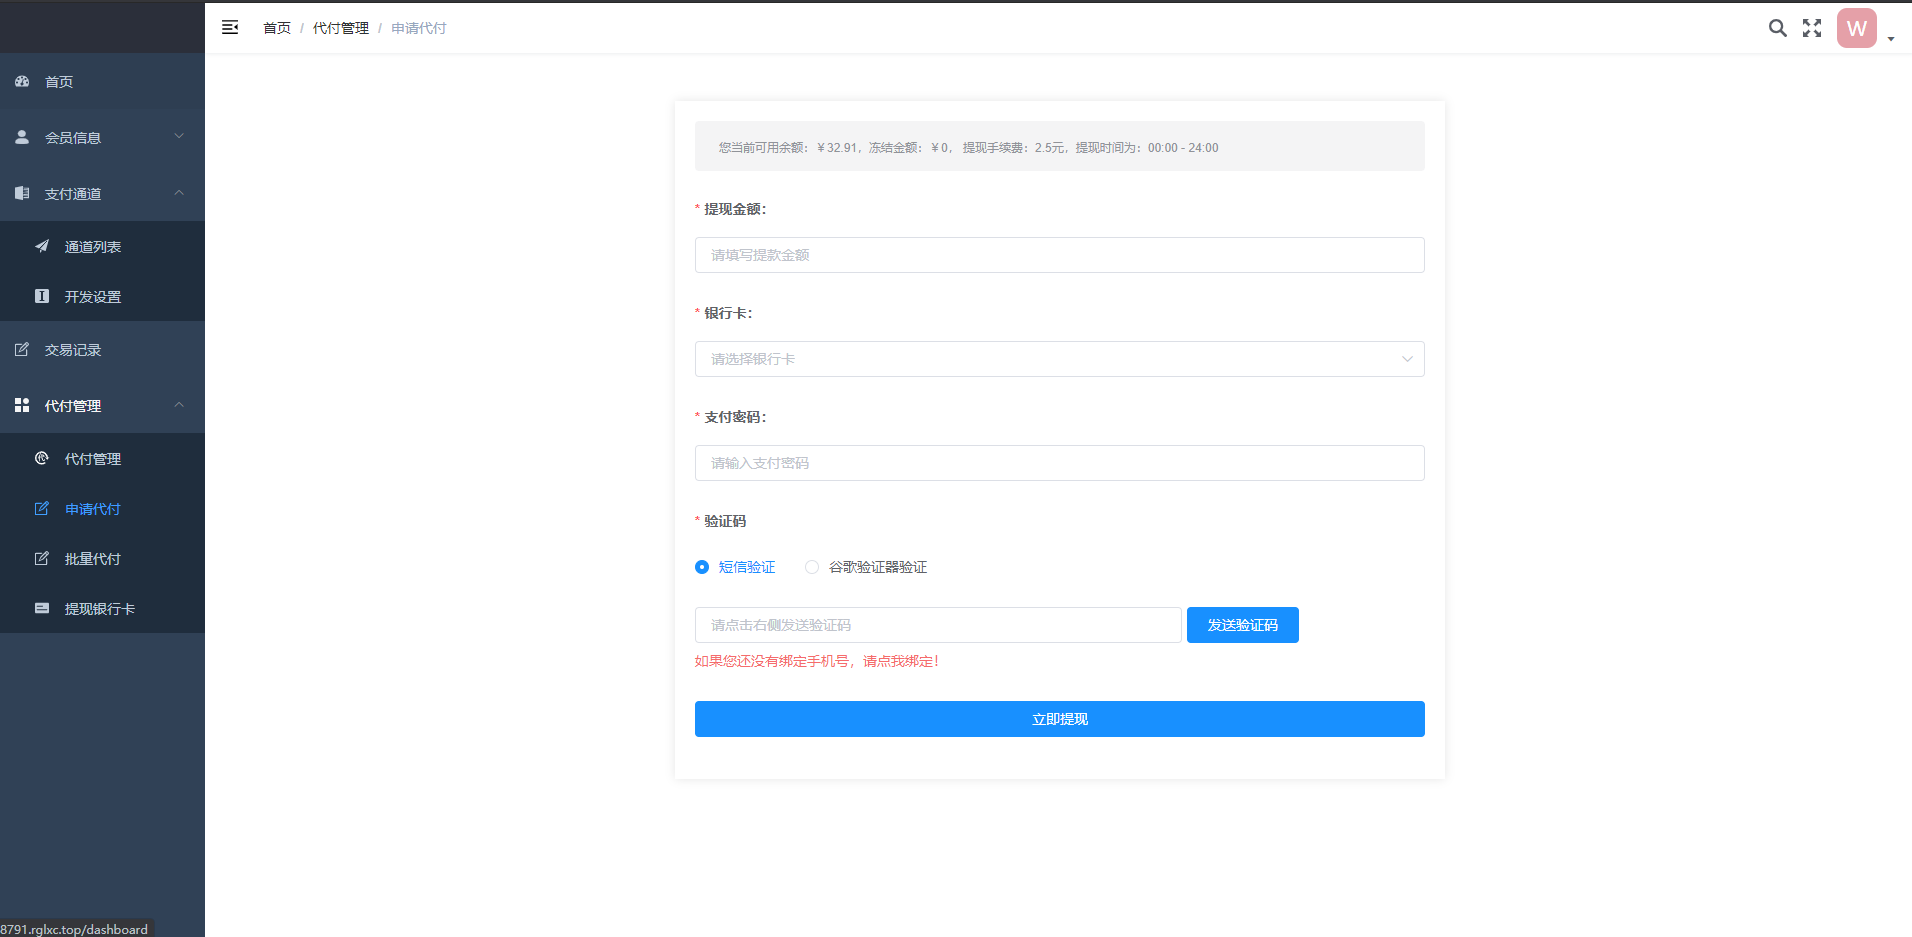Select the 谷歌验证器验证 radio option
Image resolution: width=1912 pixels, height=937 pixels.
tap(812, 567)
